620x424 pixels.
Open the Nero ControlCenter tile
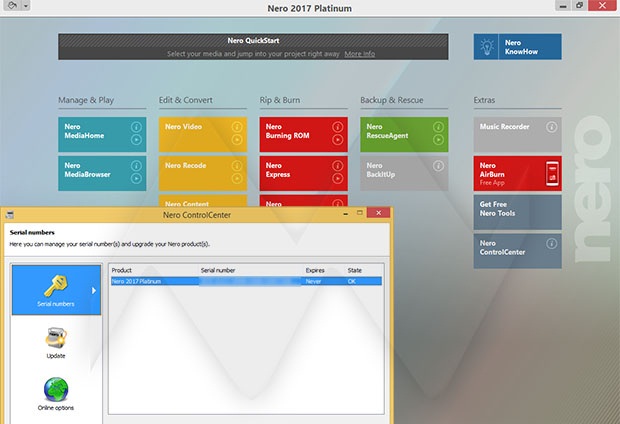coord(518,251)
